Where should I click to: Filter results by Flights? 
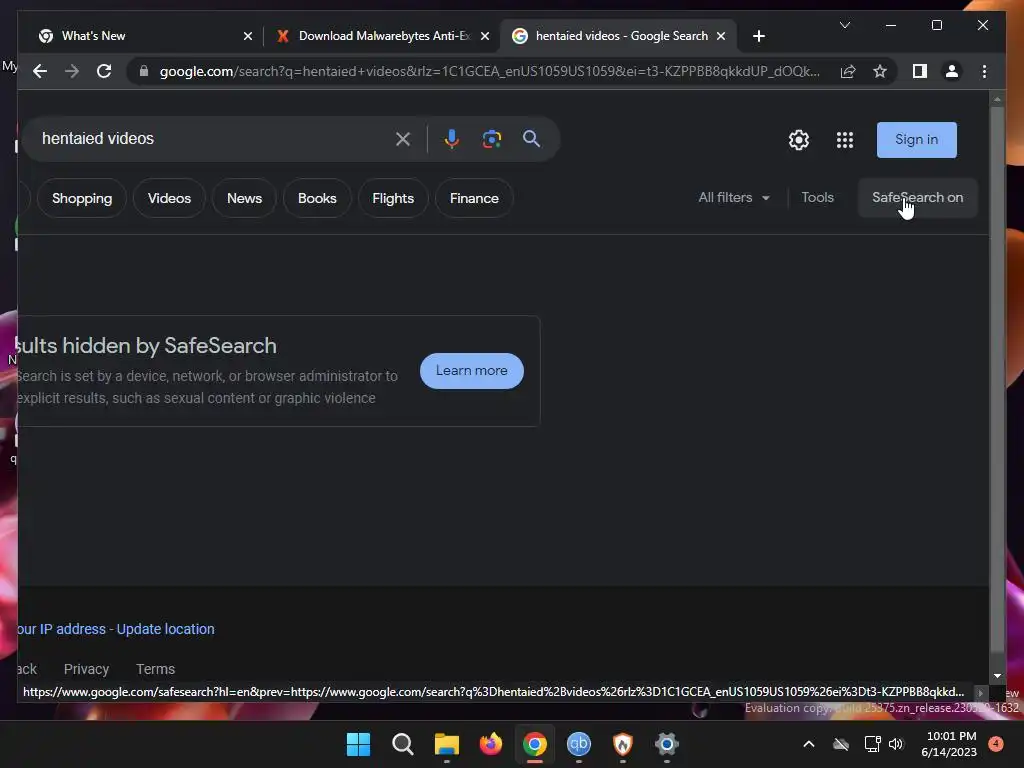tap(392, 198)
